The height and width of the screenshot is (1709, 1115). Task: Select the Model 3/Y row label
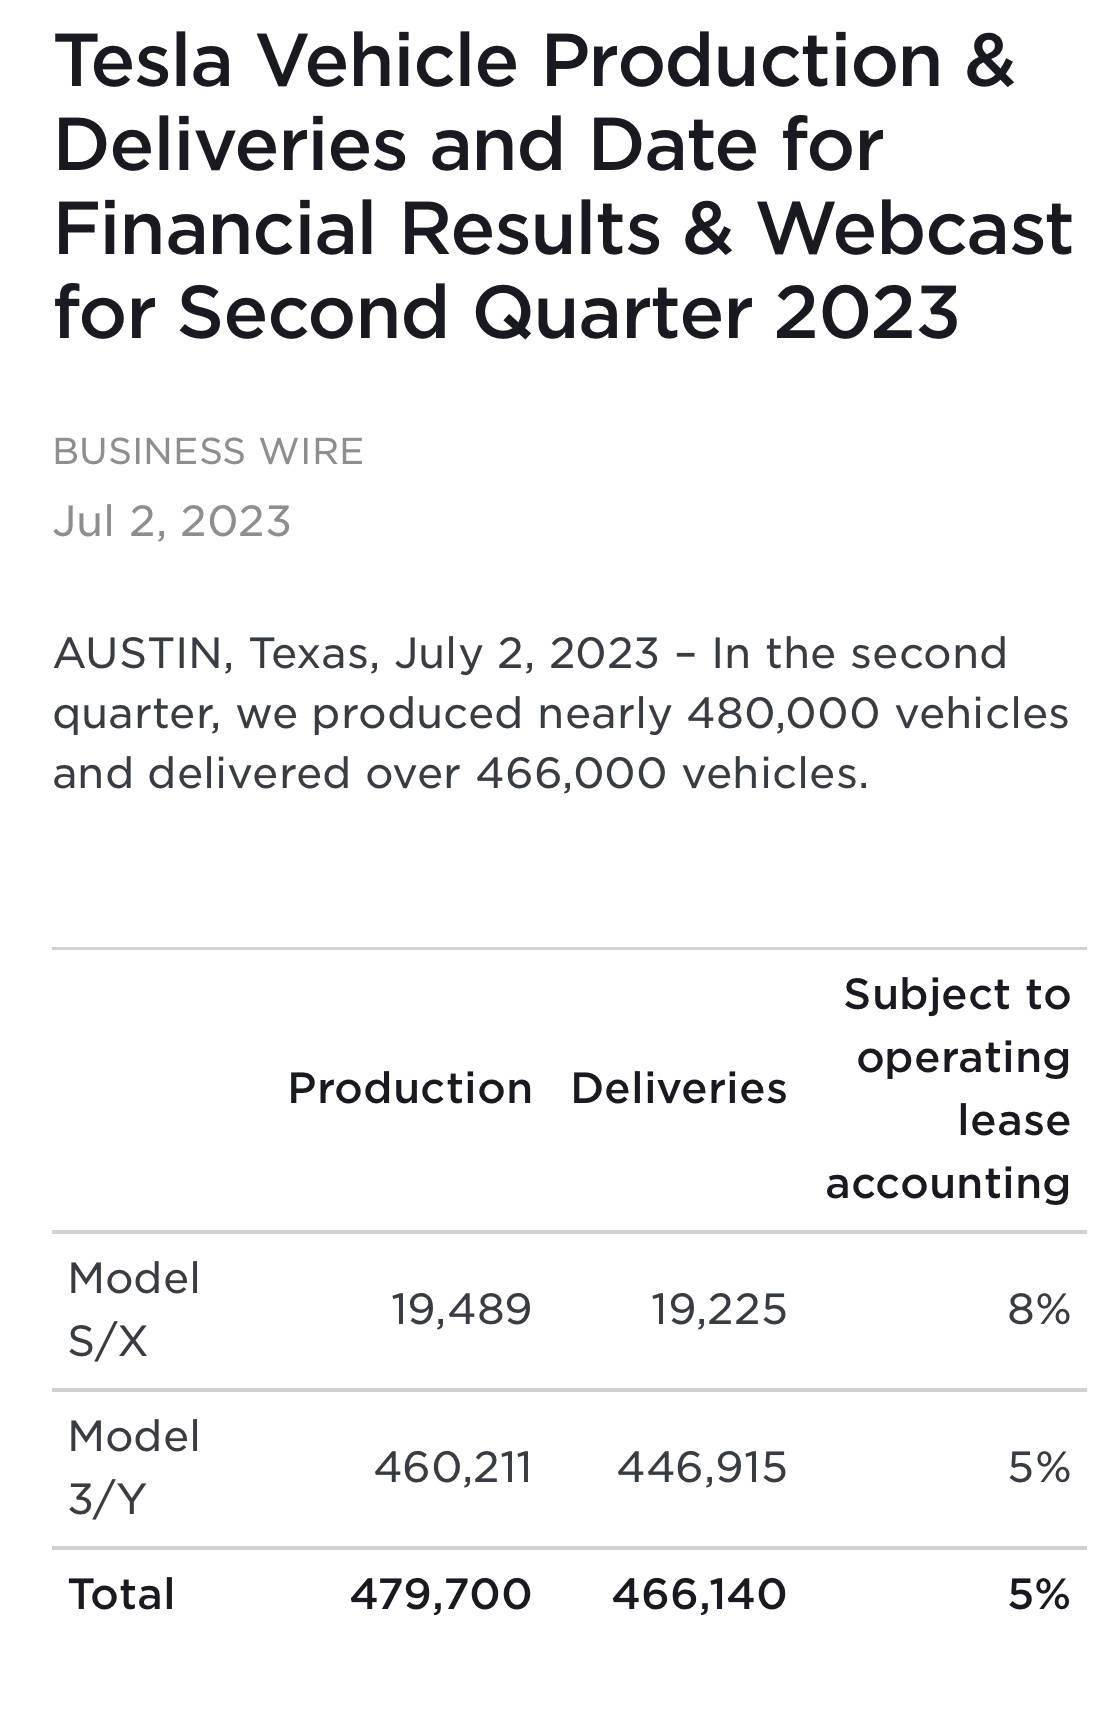pyautogui.click(x=134, y=1468)
